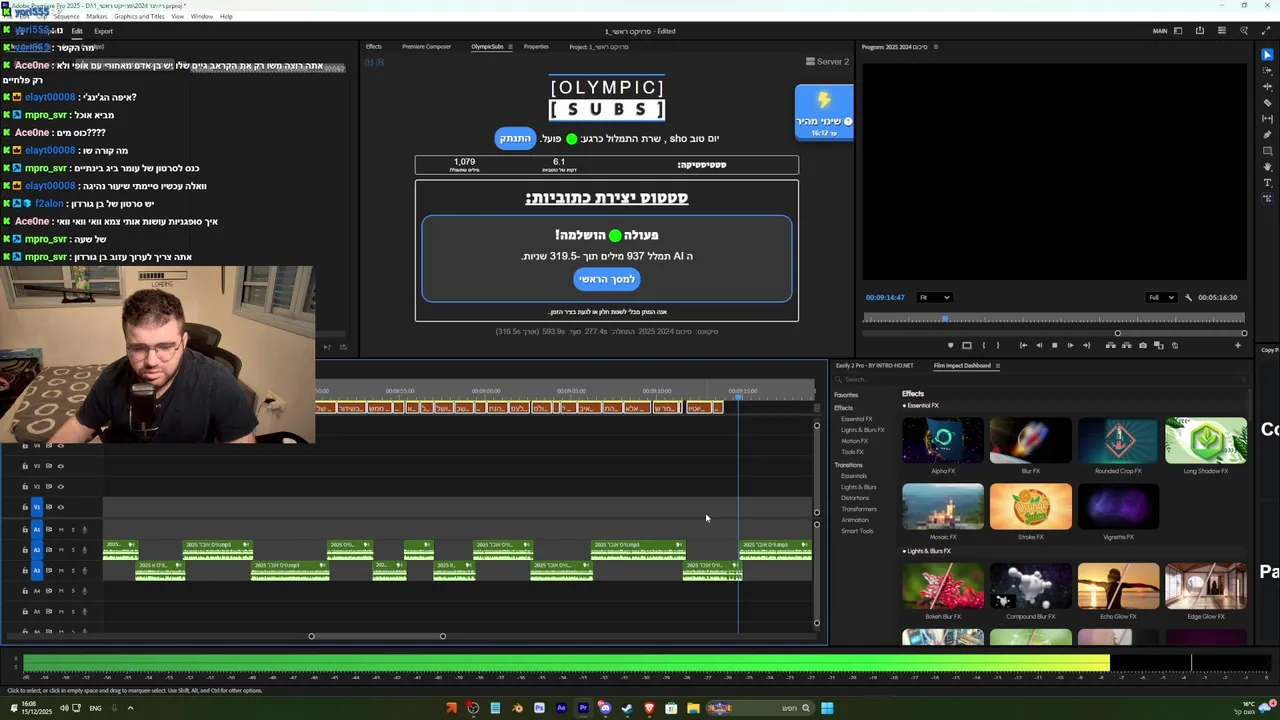Viewport: 1280px width, 720px height.
Task: Switch to Premiere Composer tab
Action: point(426,47)
